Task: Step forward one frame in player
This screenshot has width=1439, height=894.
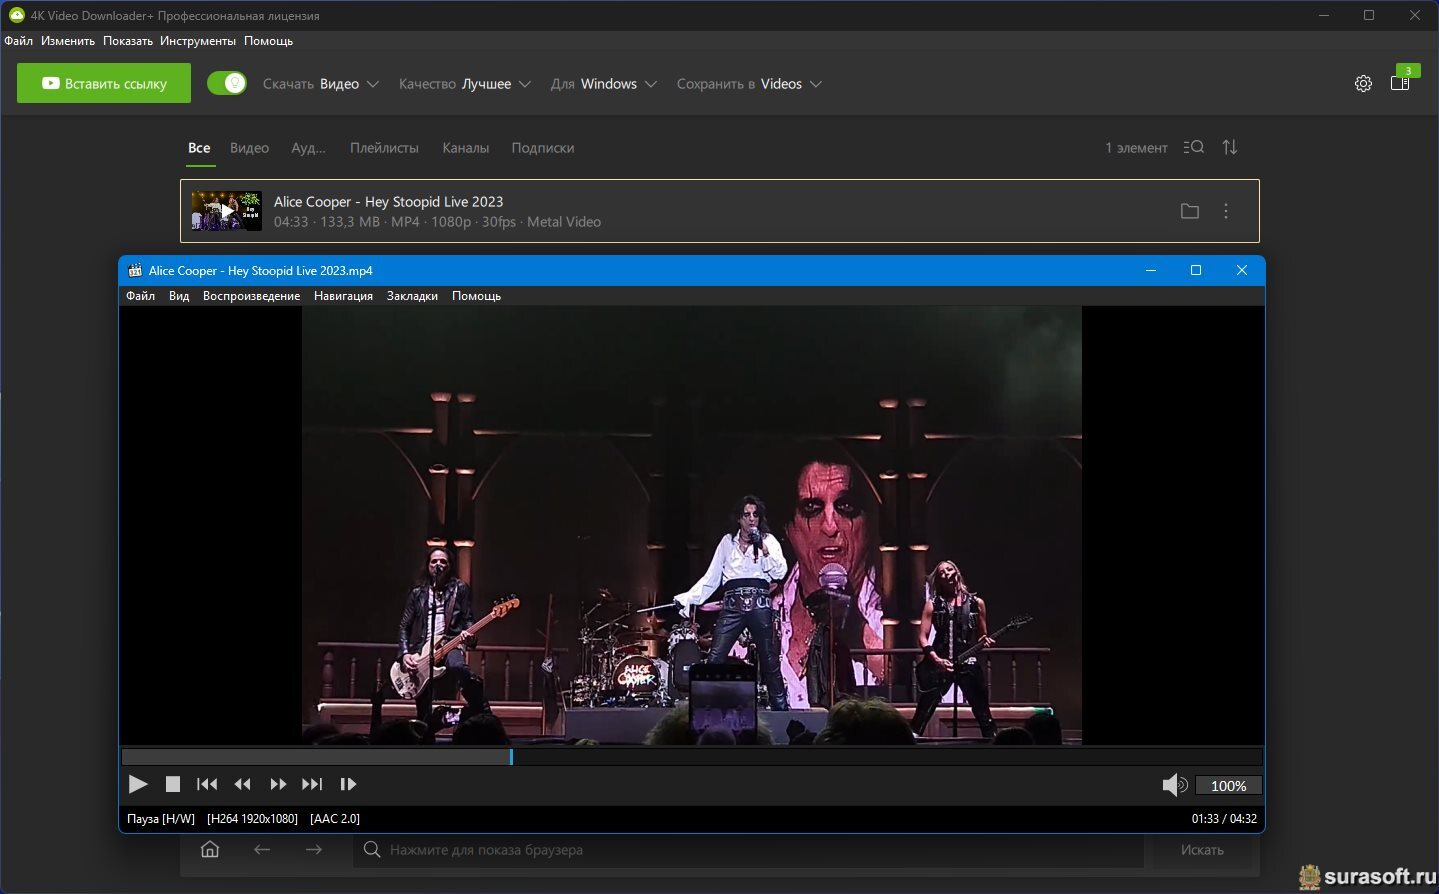Action: point(348,785)
